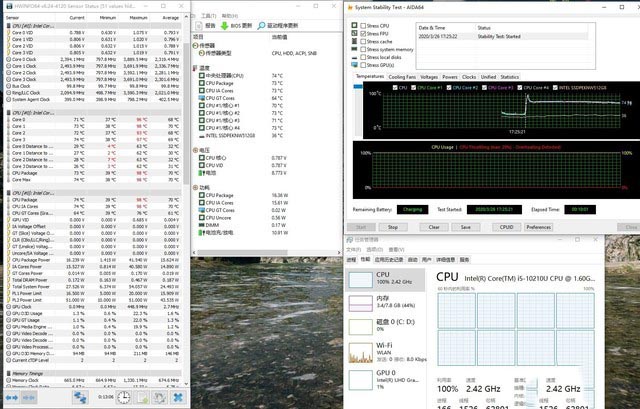This screenshot has width=640, height=409.
Task: Enable Stress system memory checkbox
Action: coord(363,49)
